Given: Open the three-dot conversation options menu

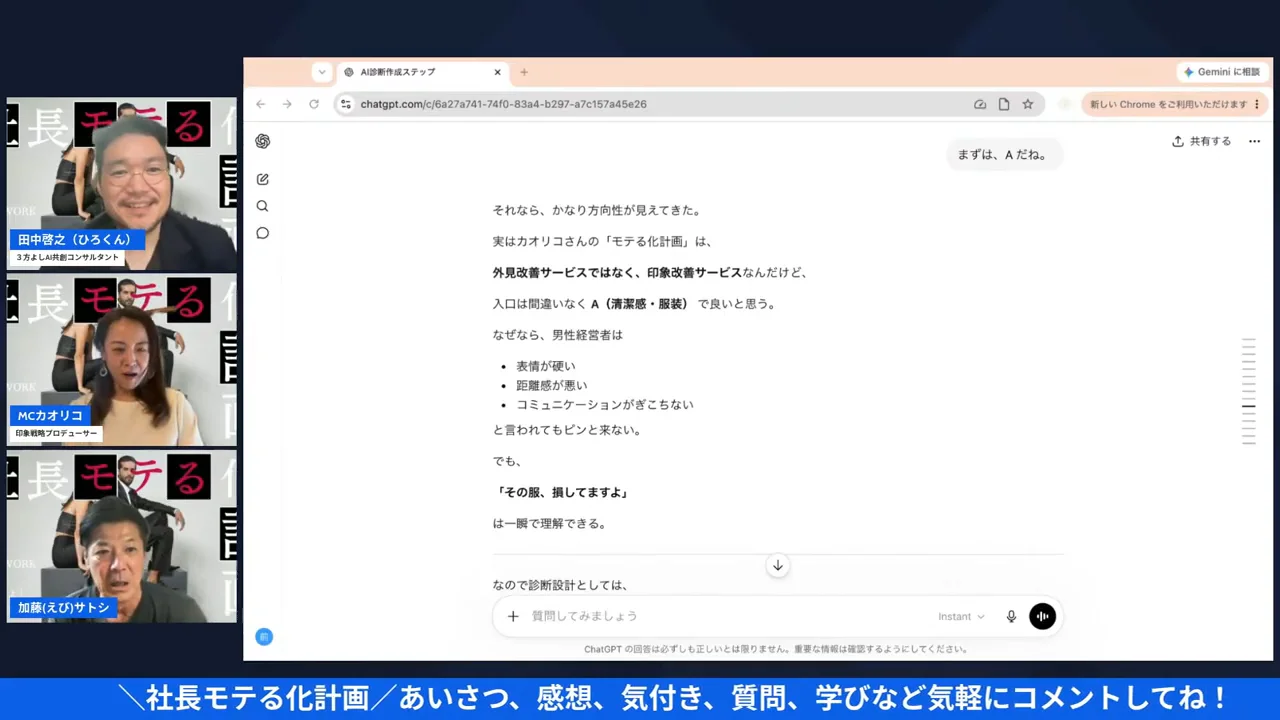Looking at the screenshot, I should coord(1254,141).
